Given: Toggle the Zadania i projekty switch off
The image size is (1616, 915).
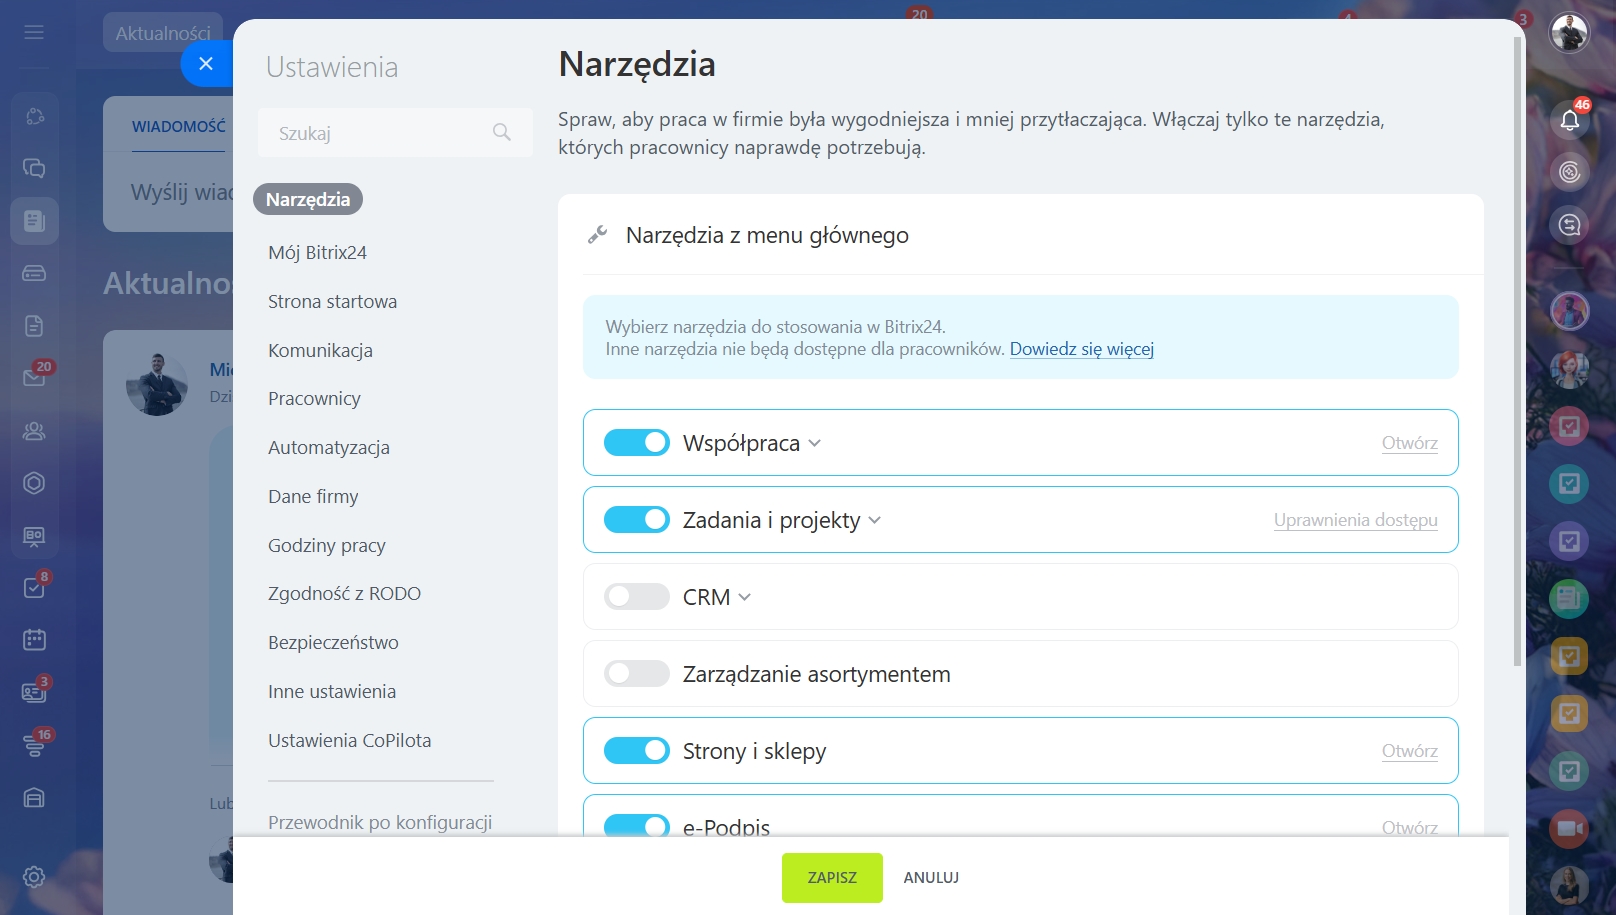Looking at the screenshot, I should tap(637, 519).
